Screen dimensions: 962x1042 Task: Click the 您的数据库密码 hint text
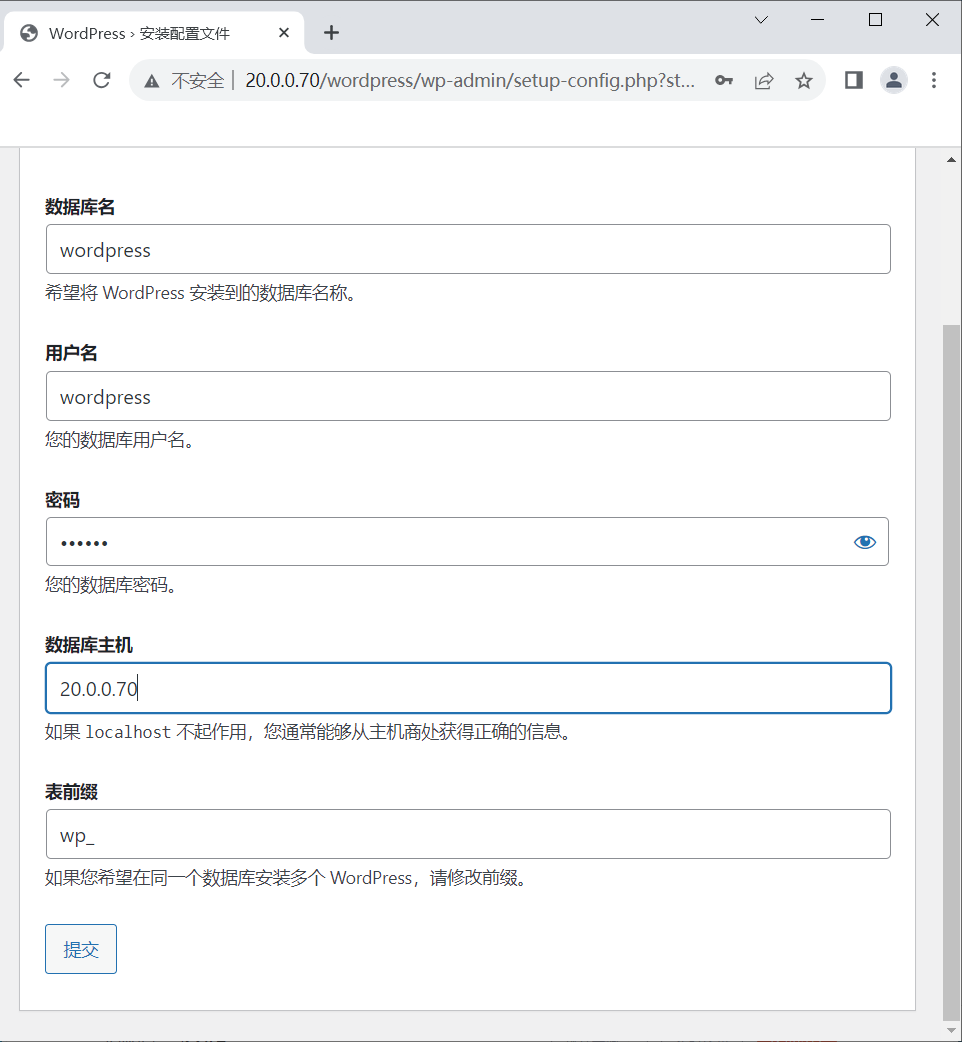click(x=111, y=585)
